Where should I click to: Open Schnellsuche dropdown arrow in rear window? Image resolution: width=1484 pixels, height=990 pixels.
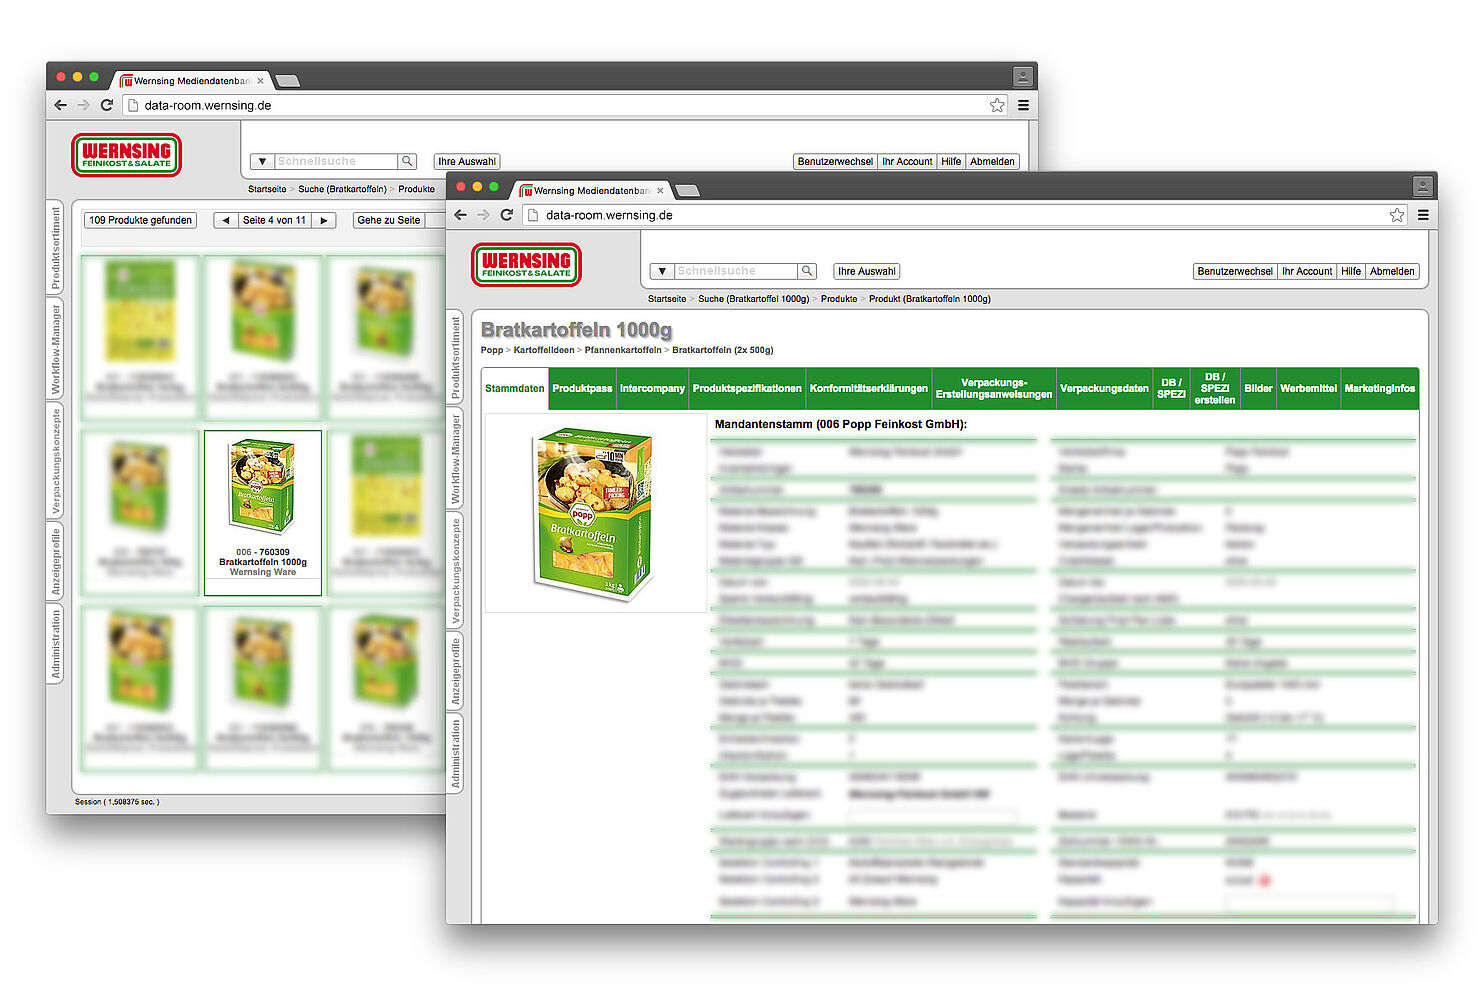(262, 161)
